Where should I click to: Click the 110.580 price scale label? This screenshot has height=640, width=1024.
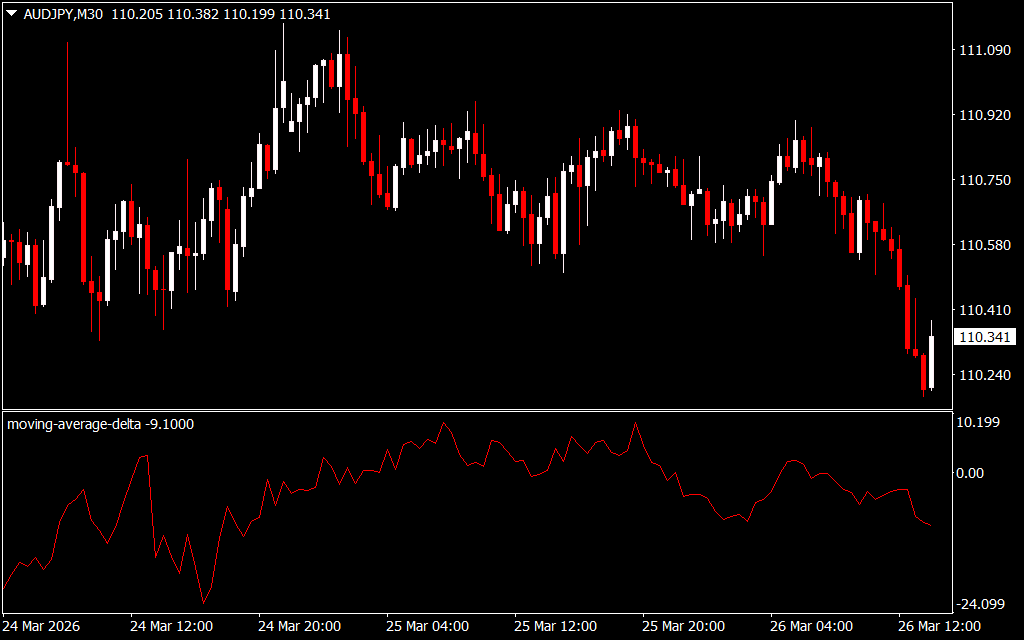(985, 245)
